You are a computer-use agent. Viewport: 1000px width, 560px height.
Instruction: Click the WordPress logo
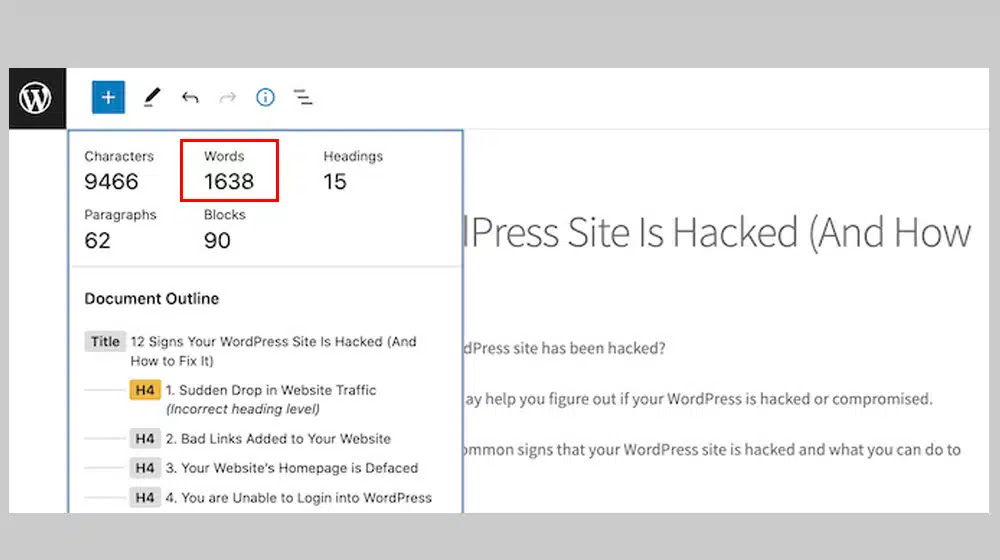click(36, 98)
